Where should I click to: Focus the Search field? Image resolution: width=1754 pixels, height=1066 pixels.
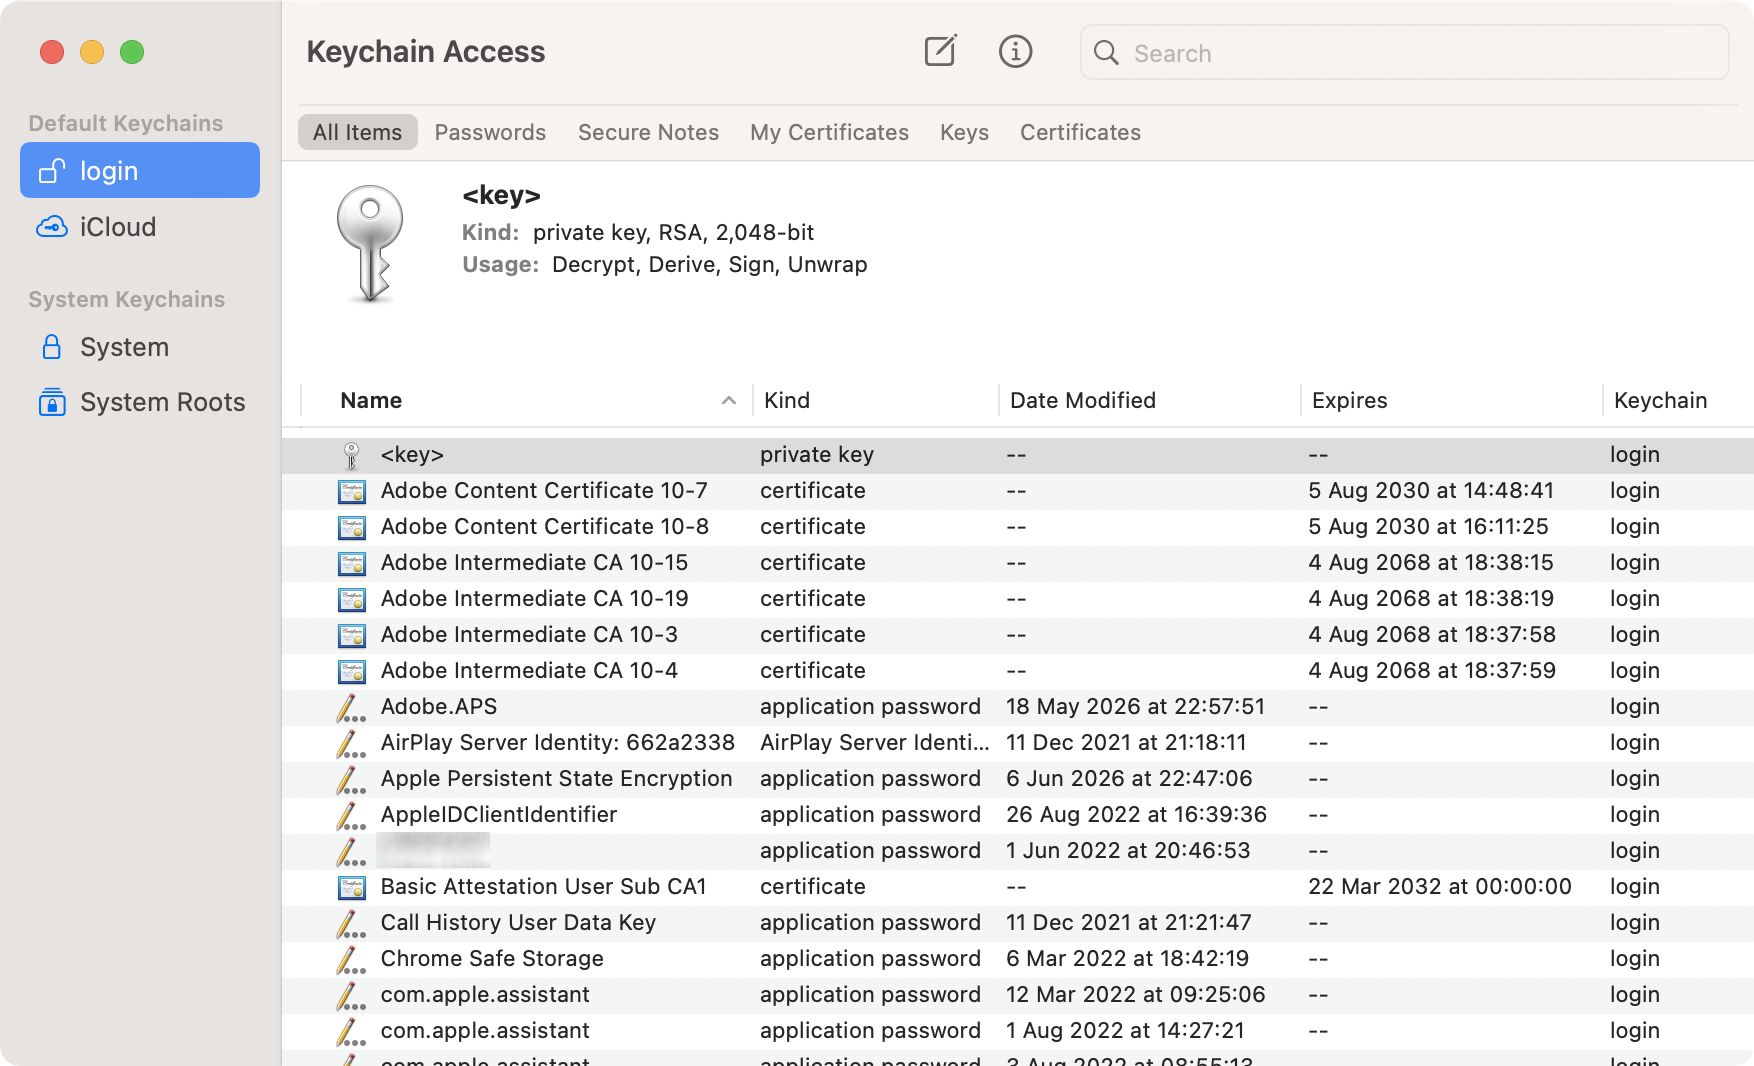(1404, 52)
